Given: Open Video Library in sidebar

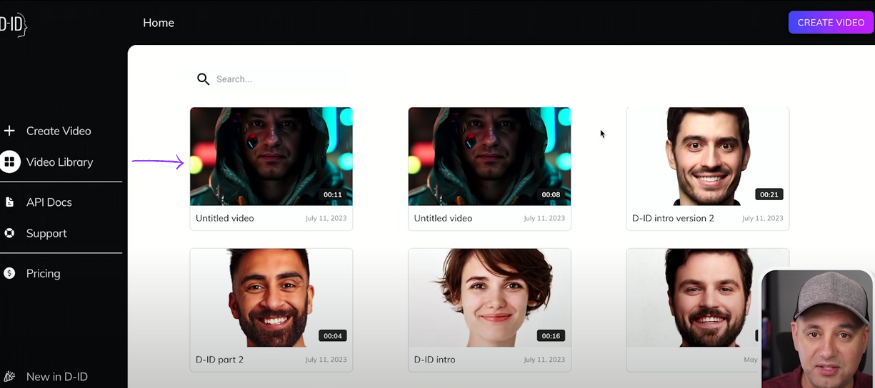Looking at the screenshot, I should [x=59, y=162].
